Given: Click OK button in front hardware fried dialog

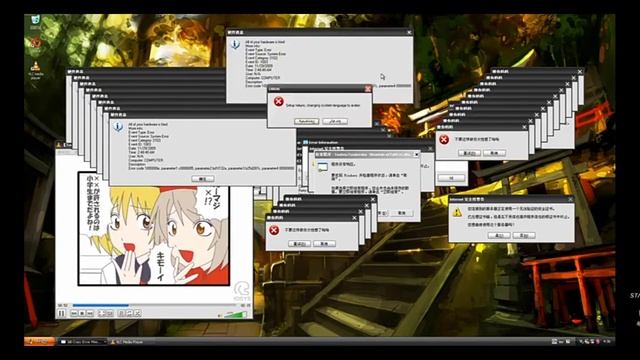Looking at the screenshot, I should click(203, 179).
